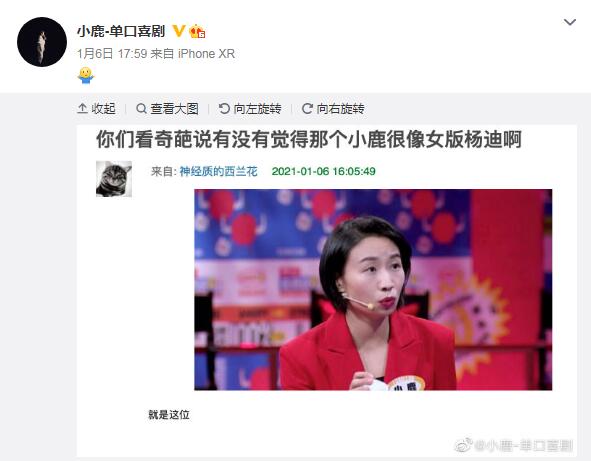
Task: Click the 小鹿-单口喜剧 profile avatar
Action: (x=42, y=42)
